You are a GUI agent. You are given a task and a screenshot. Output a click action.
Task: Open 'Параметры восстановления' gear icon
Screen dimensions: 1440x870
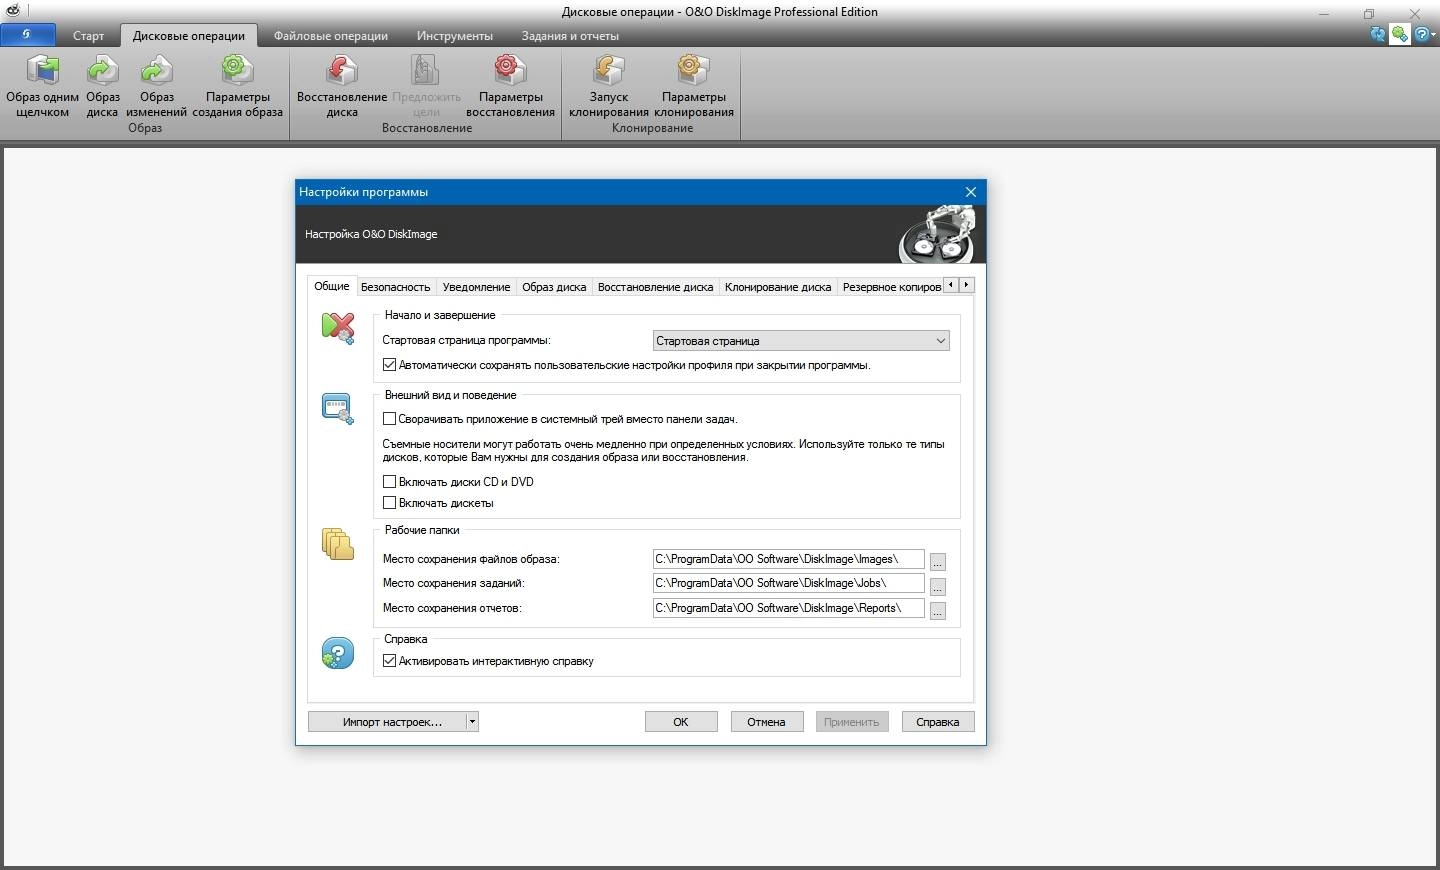point(510,70)
